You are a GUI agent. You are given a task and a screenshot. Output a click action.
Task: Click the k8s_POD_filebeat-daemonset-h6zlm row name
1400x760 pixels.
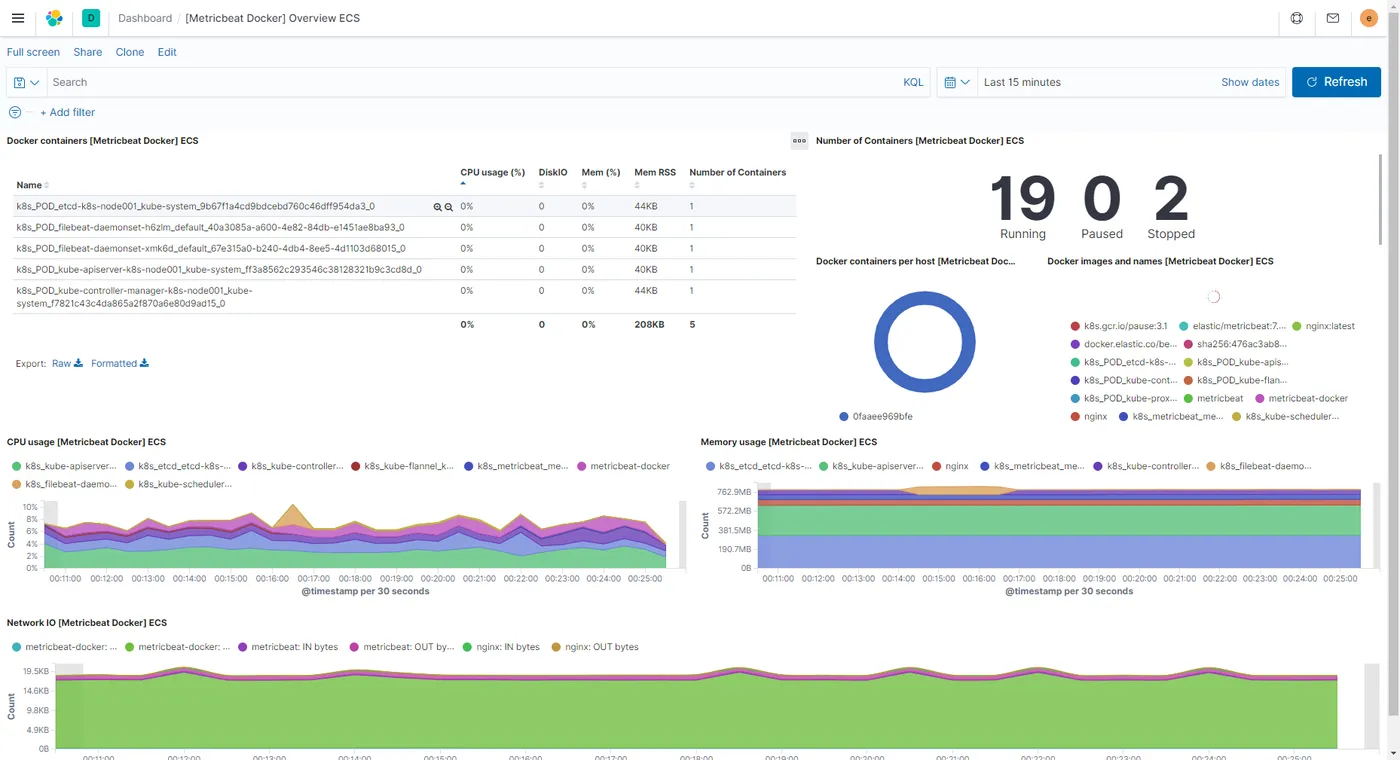[210, 227]
